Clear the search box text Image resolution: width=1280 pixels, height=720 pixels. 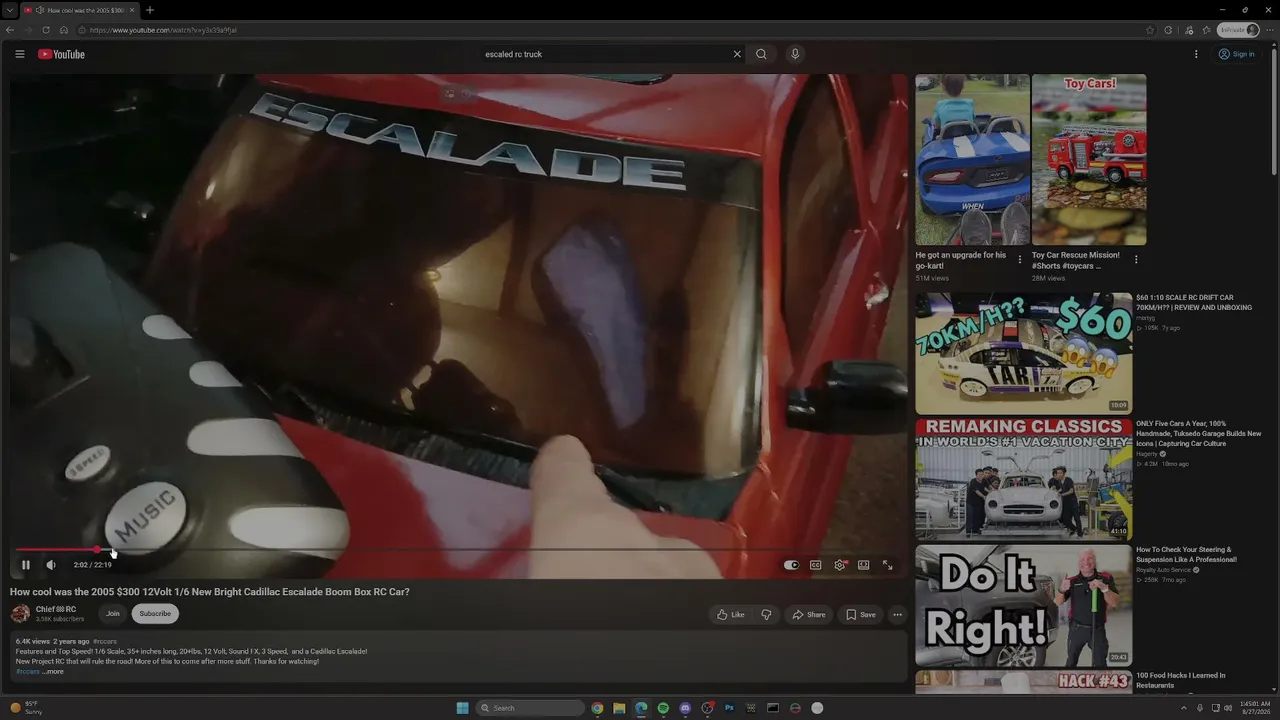pos(737,54)
